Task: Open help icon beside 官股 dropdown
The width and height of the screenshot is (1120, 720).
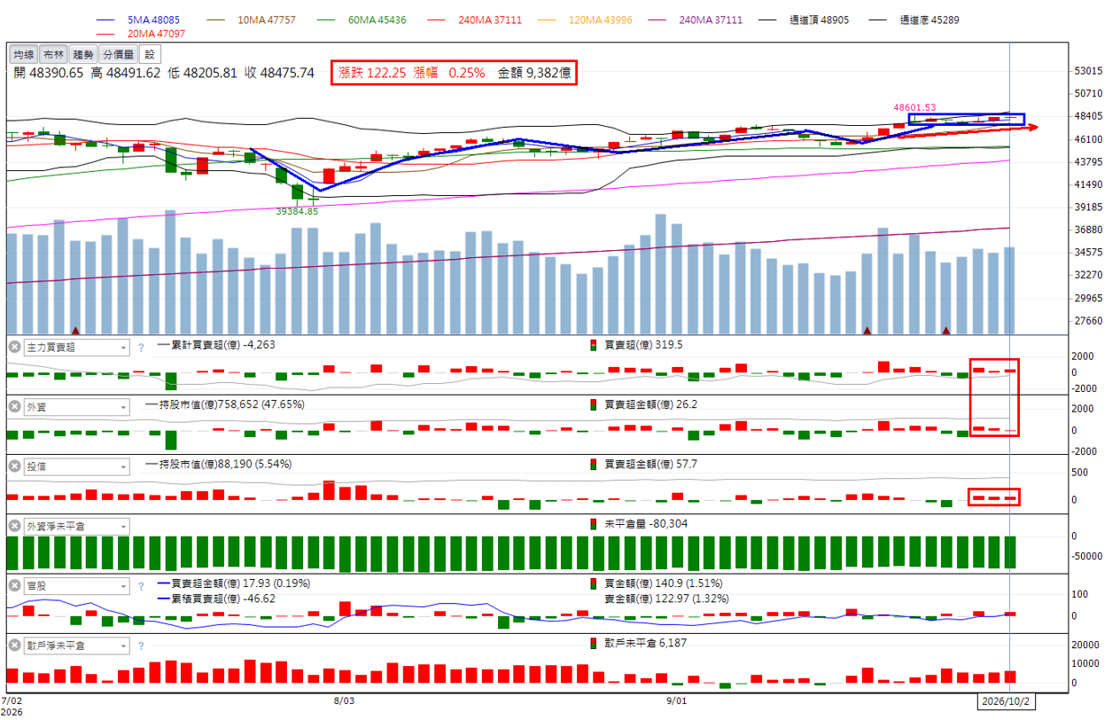Action: [x=141, y=586]
